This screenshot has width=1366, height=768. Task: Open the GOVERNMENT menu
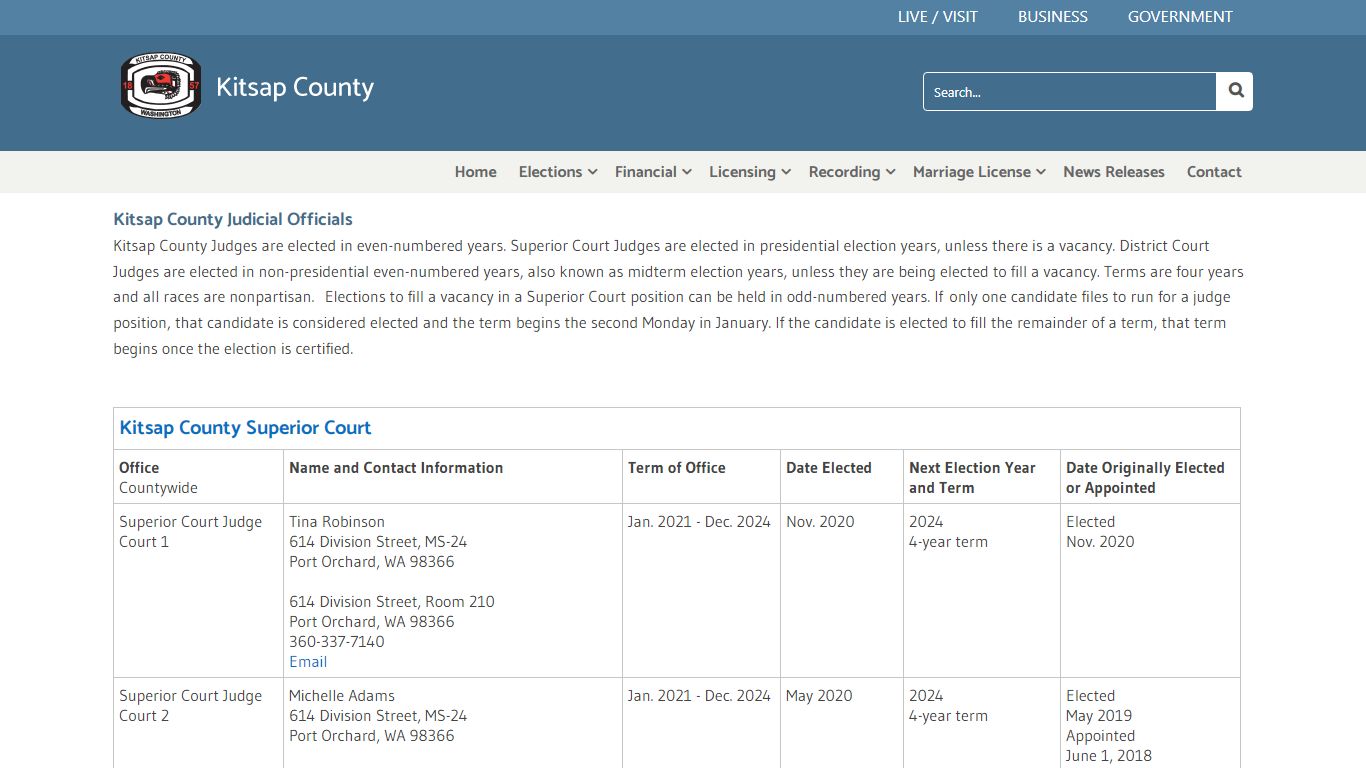[x=1180, y=17]
